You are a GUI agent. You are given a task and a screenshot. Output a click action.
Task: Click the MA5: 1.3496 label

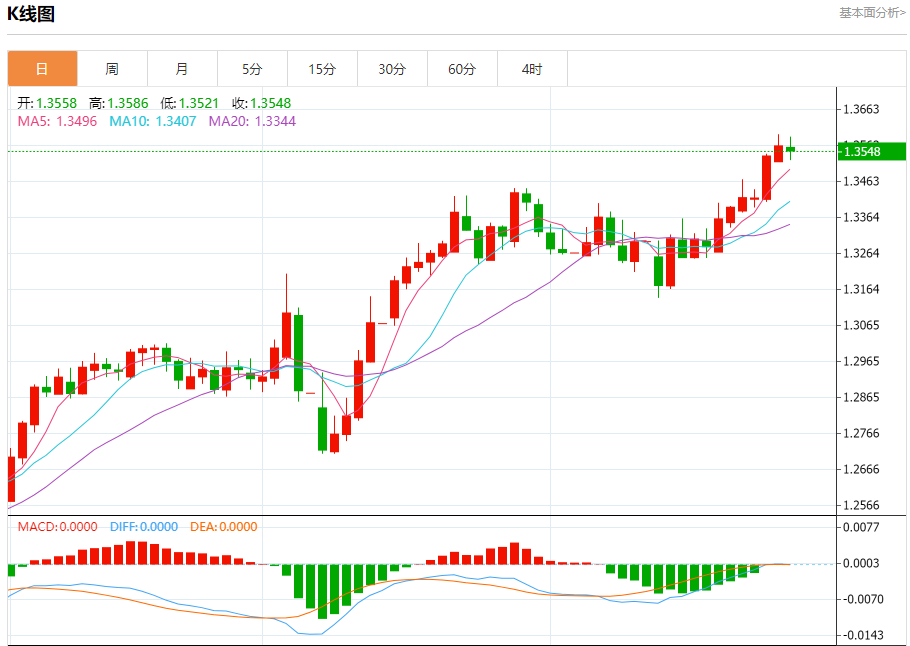(x=57, y=121)
